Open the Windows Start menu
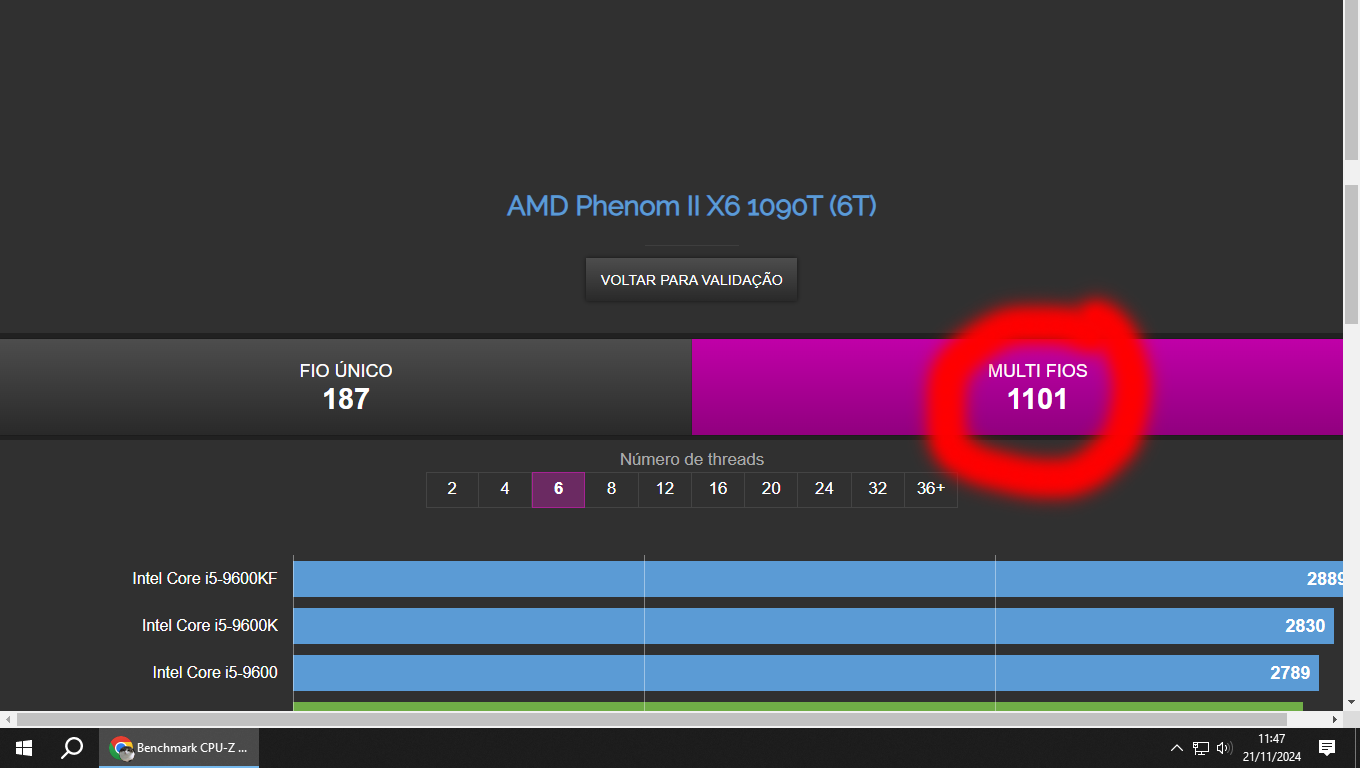 [x=23, y=747]
